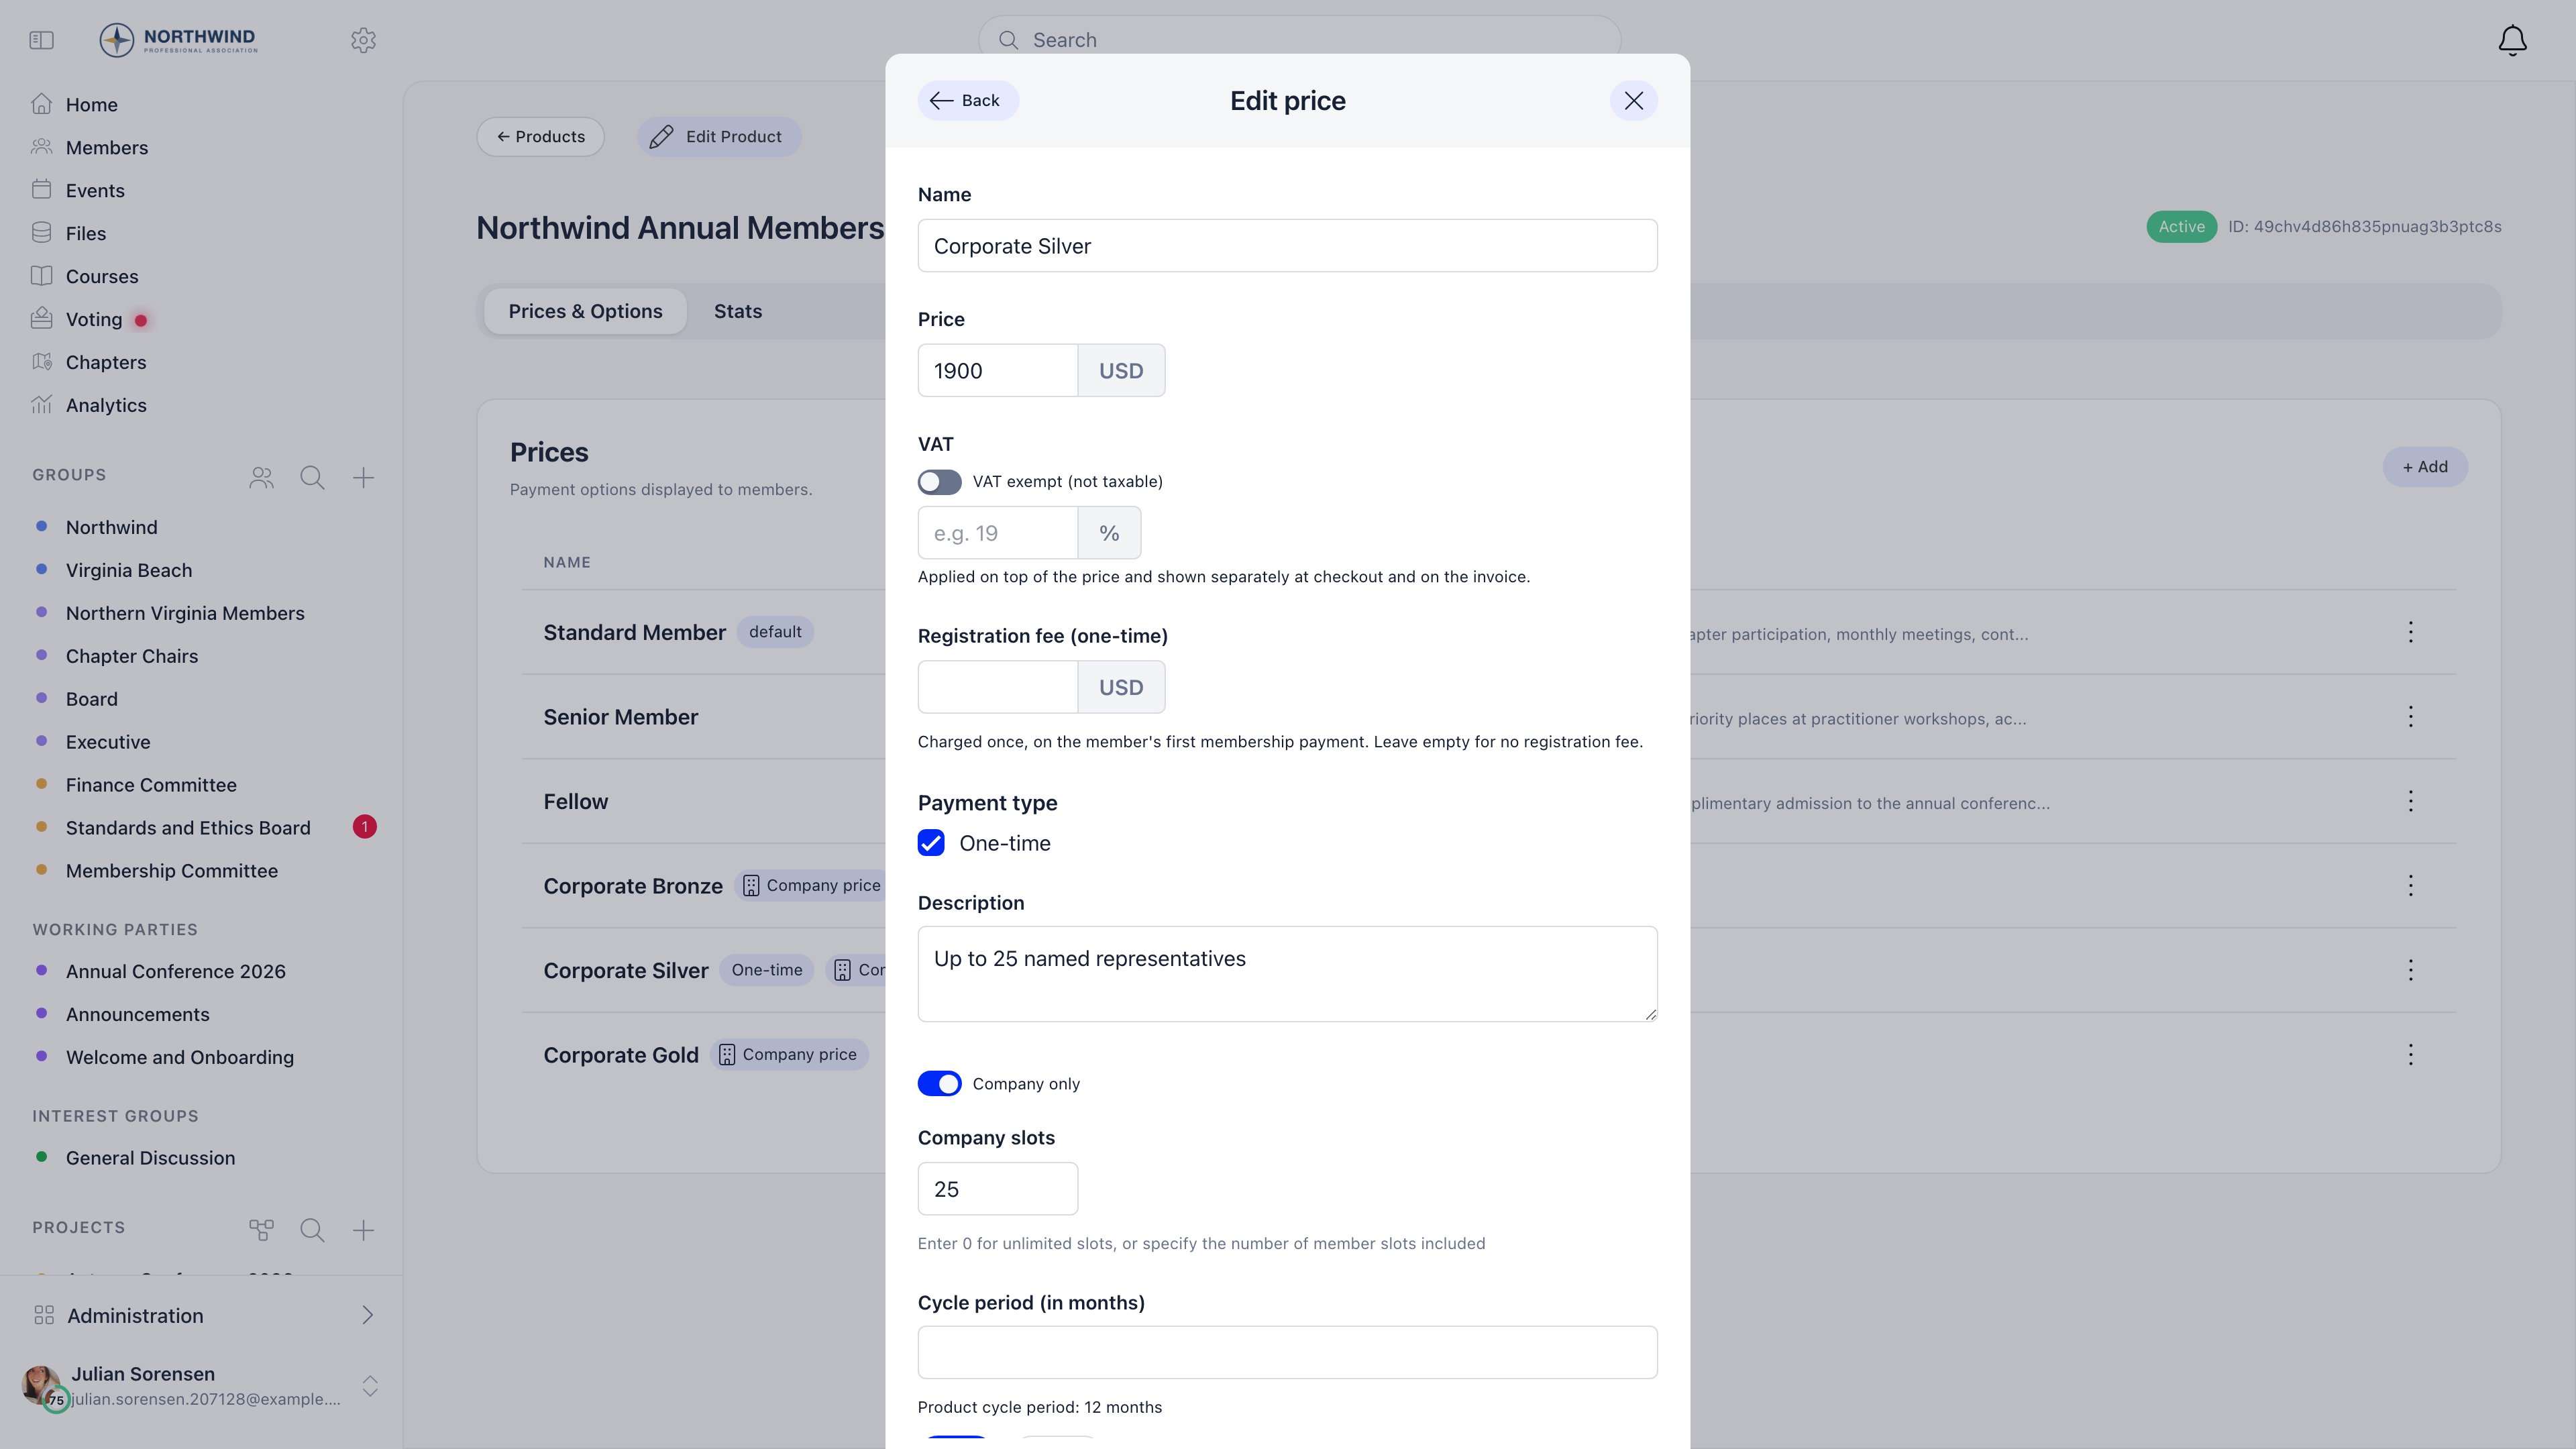Open the Fellow row options menu
The width and height of the screenshot is (2576, 1449).
coord(2411,801)
